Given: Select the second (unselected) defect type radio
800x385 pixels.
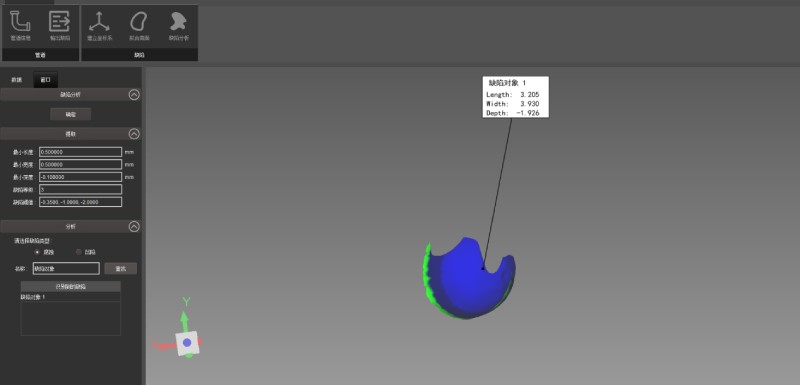Looking at the screenshot, I should 79,252.
